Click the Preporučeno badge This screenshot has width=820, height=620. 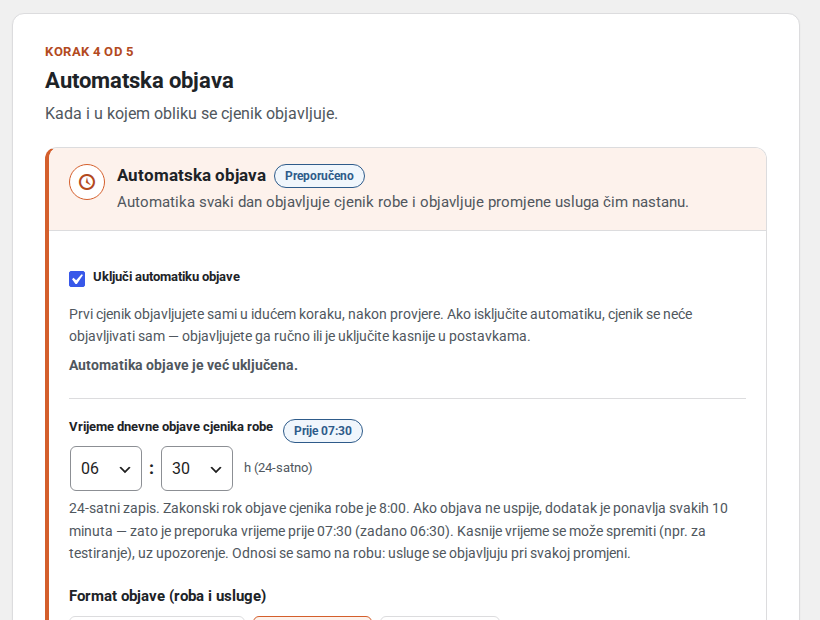point(319,176)
